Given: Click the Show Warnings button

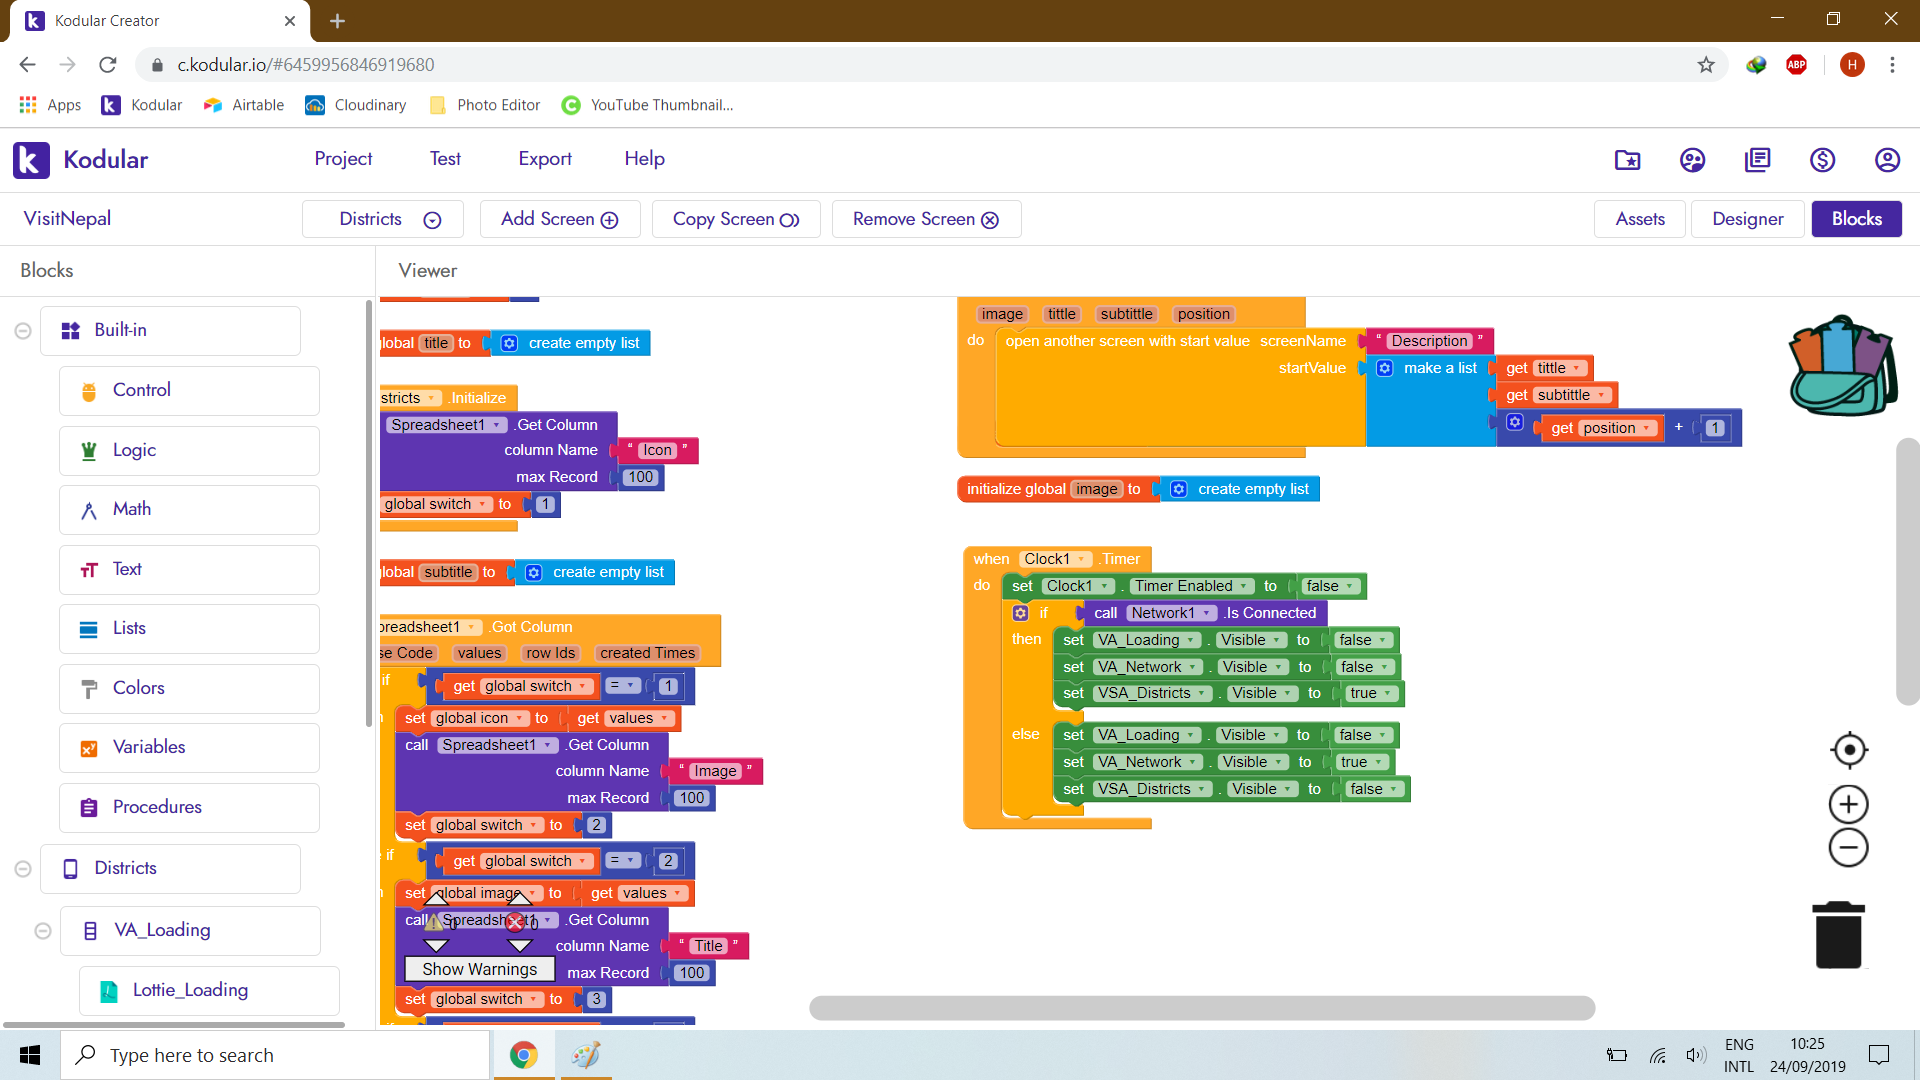Looking at the screenshot, I should coord(479,969).
